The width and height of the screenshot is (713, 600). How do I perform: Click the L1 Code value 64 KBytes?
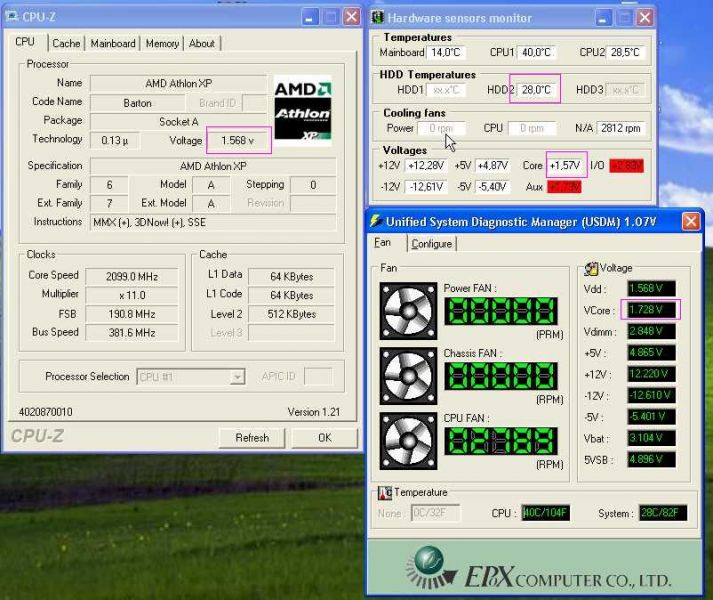click(x=291, y=295)
